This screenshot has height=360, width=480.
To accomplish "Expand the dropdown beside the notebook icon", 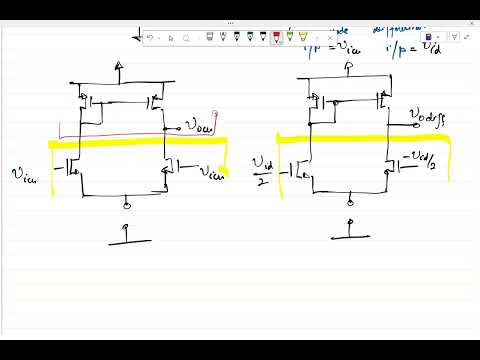I will (x=438, y=37).
